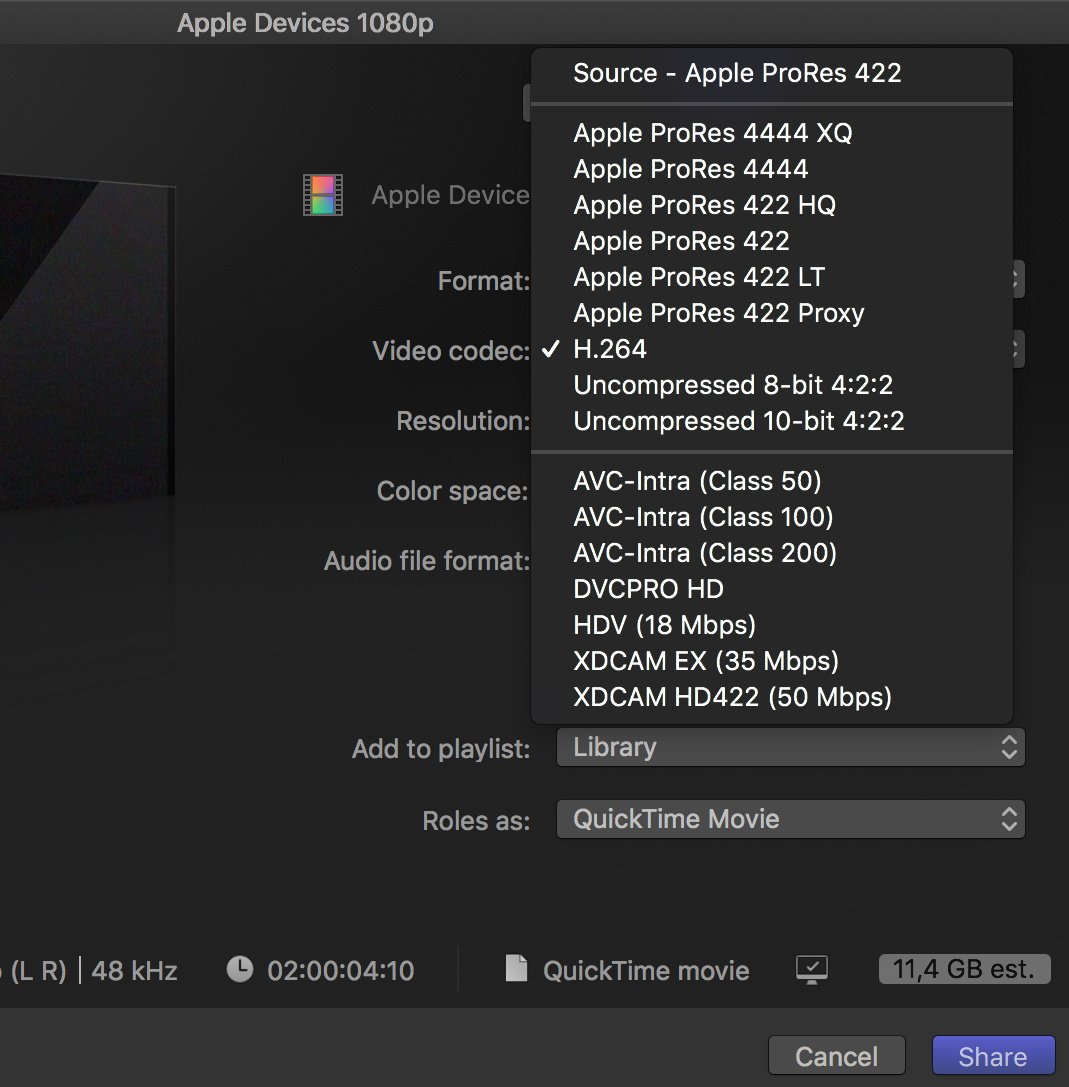1069x1087 pixels.
Task: Select the plain Apple ProRes 4444 option
Action: 772,168
